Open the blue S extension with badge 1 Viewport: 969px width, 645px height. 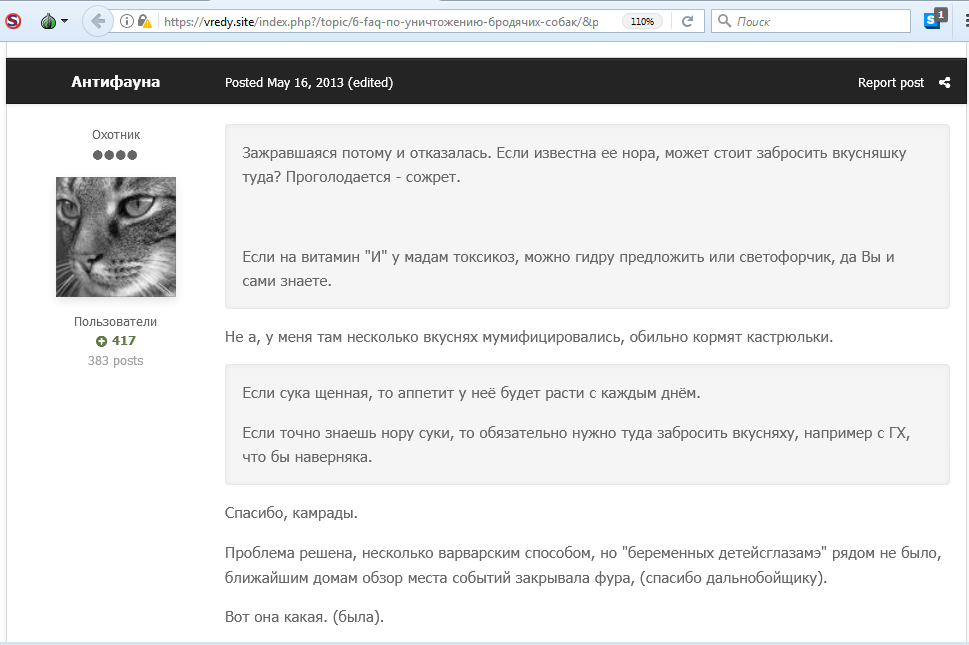point(934,19)
